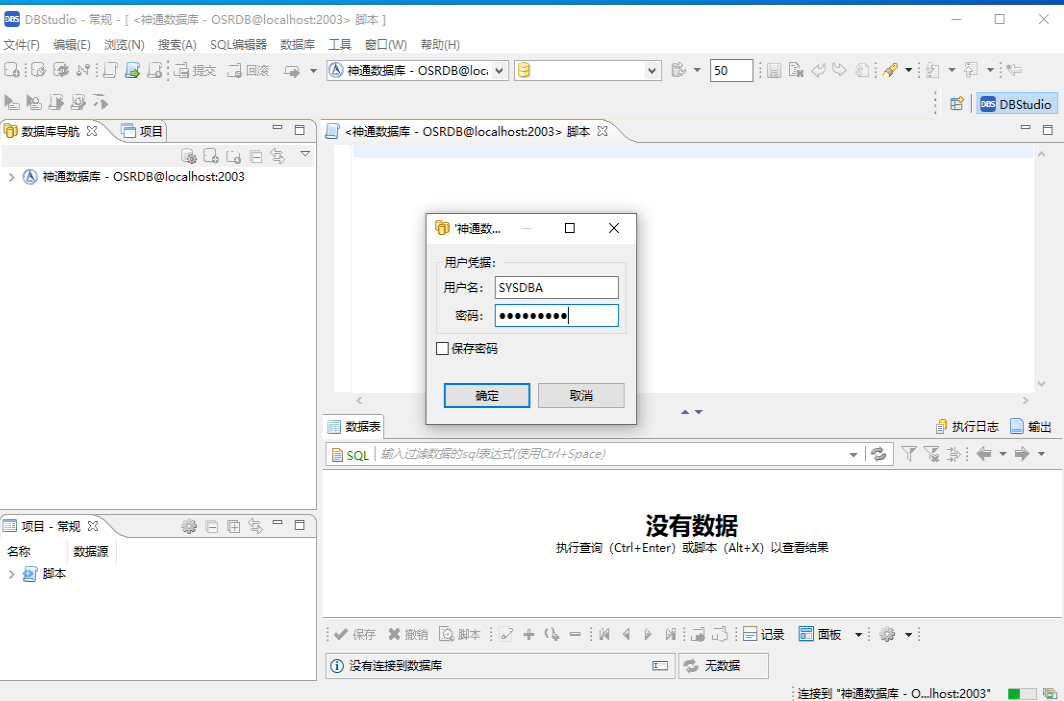This screenshot has height=701, width=1064.
Task: Click the result row limit field showing 50
Action: pyautogui.click(x=732, y=71)
